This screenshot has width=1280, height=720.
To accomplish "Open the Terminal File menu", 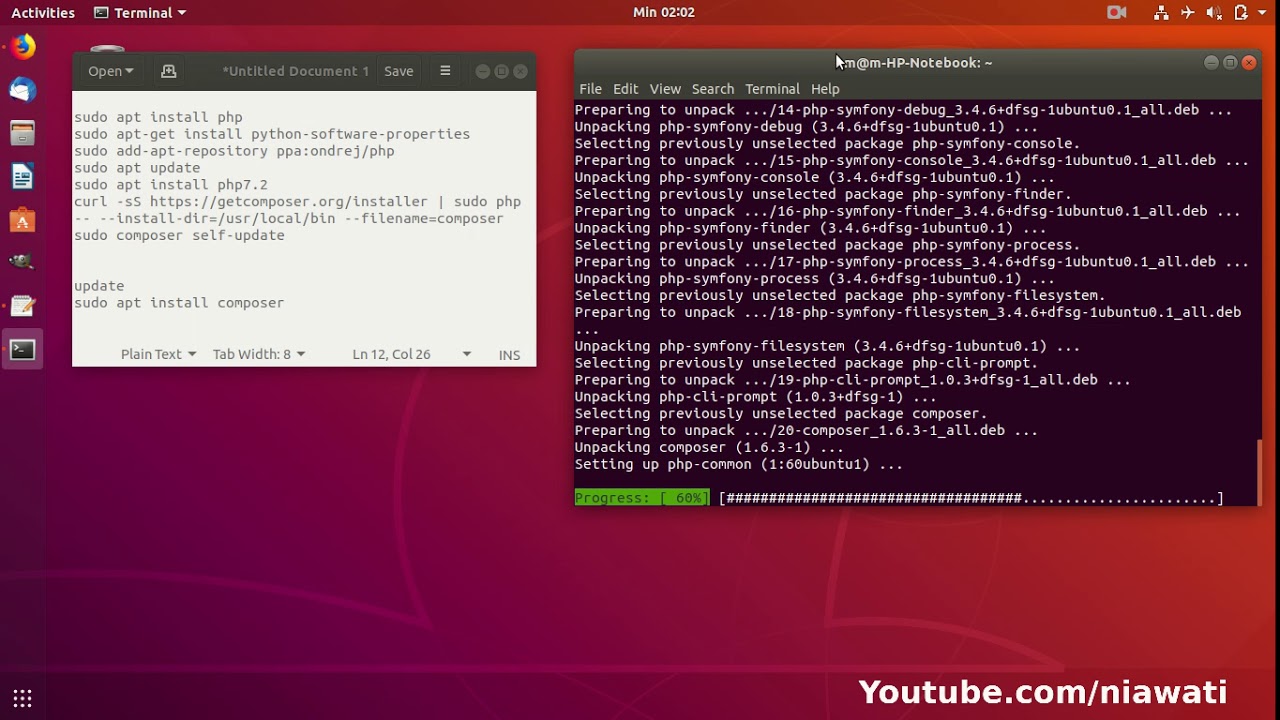I will [x=590, y=89].
